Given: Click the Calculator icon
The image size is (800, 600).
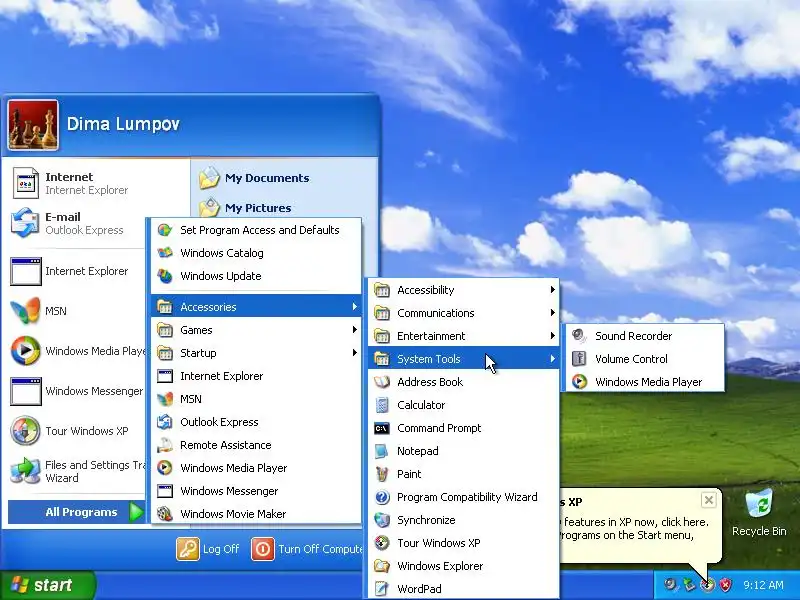Looking at the screenshot, I should pos(382,405).
